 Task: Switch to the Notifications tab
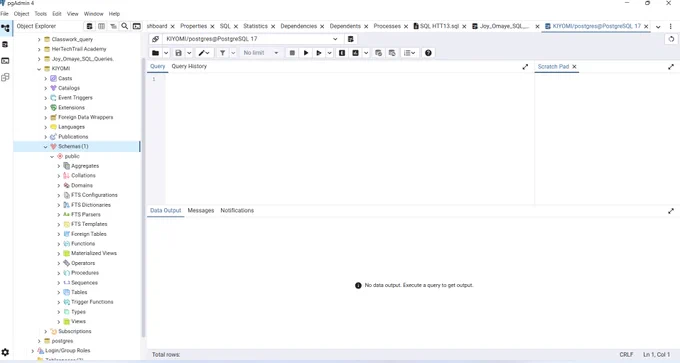[237, 210]
